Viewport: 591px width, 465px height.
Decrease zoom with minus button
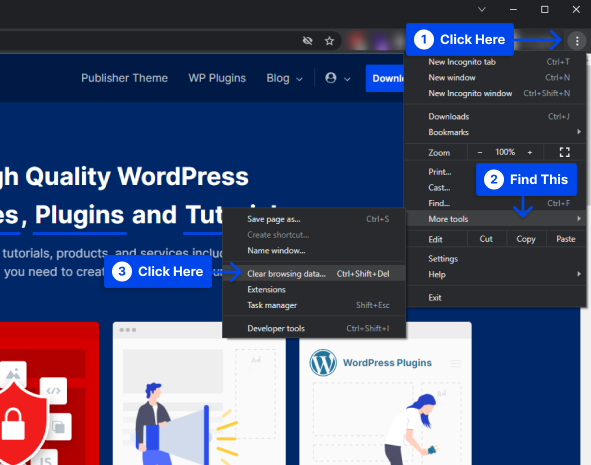pos(480,152)
